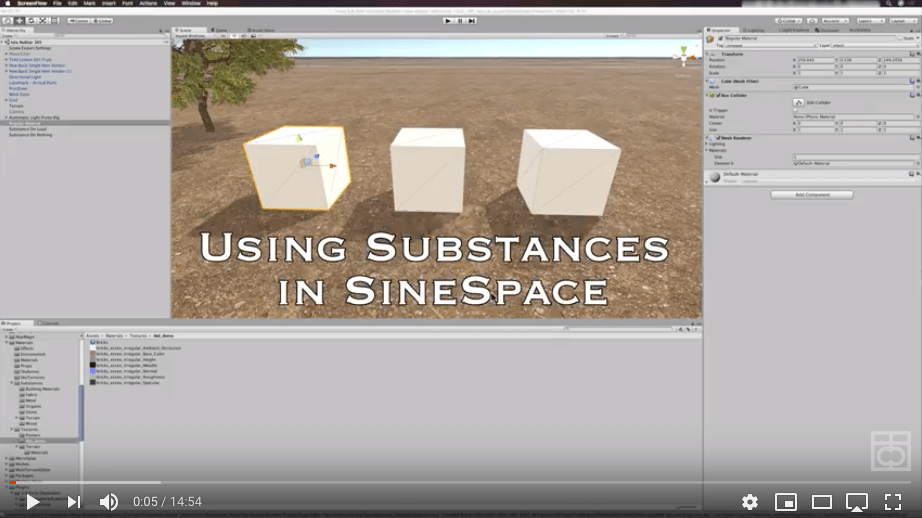Screen dimensions: 922x518
Task: Mute the video volume speaker icon
Action: [x=109, y=502]
